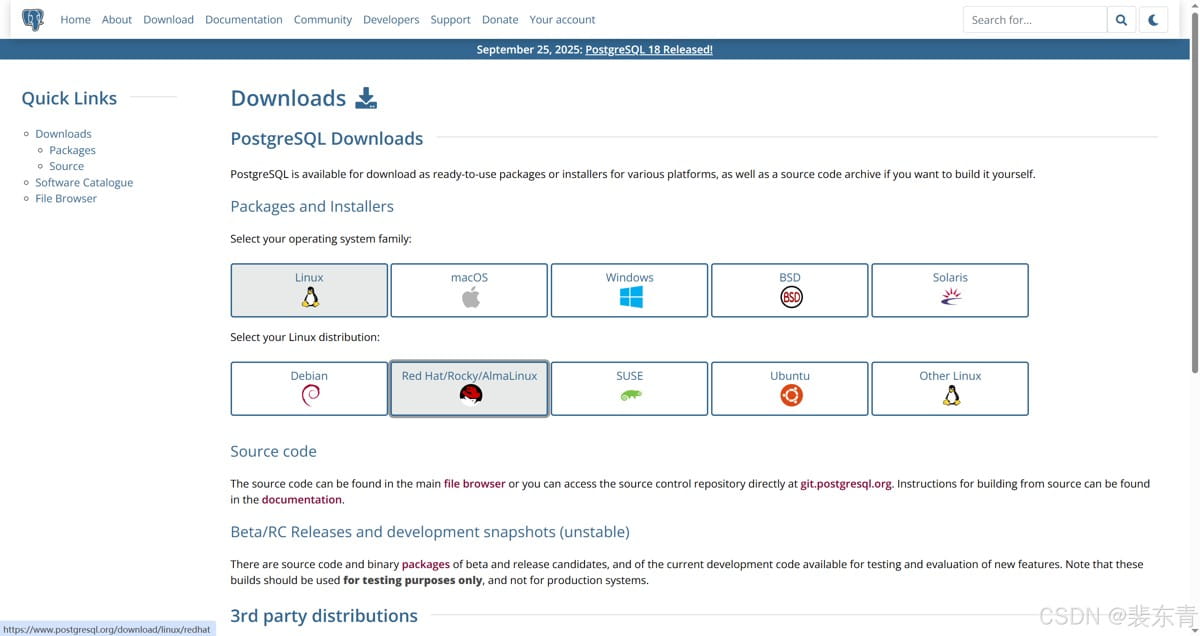The image size is (1200, 636).
Task: Click the PostgreSQL elephant logo
Action: pos(33,19)
